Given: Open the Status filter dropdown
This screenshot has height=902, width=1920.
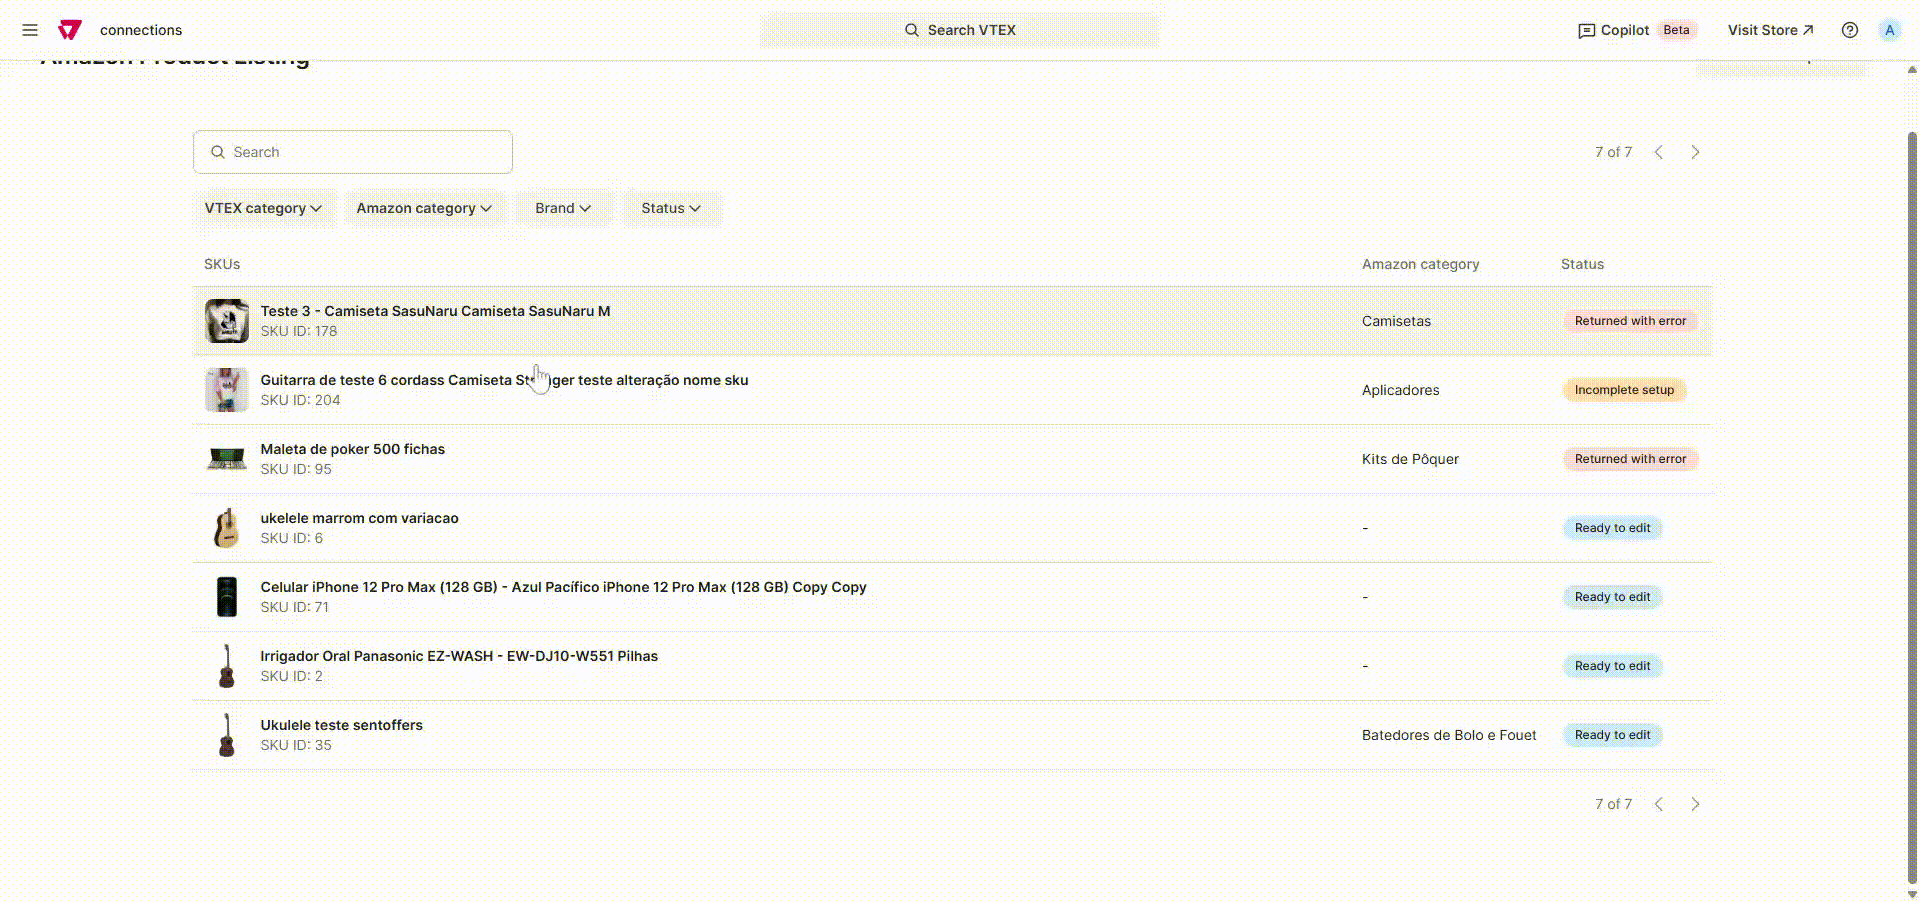Looking at the screenshot, I should [x=671, y=208].
